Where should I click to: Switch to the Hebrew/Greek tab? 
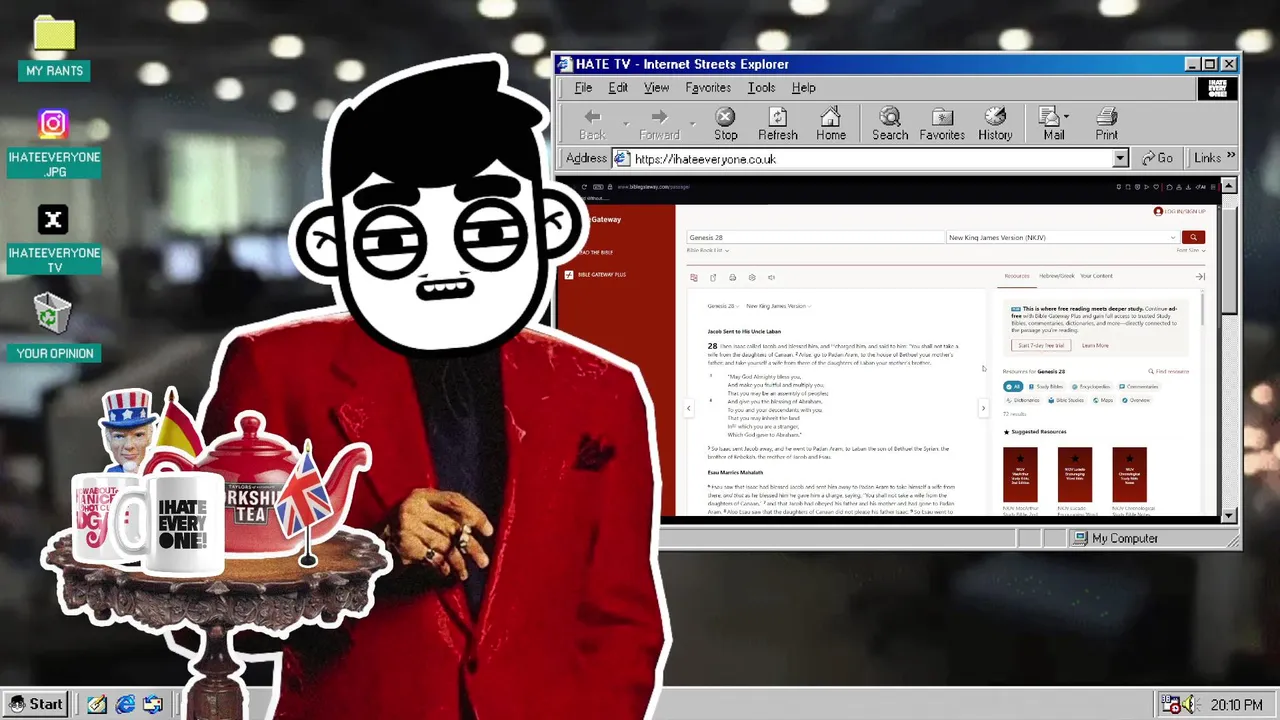pyautogui.click(x=1056, y=276)
